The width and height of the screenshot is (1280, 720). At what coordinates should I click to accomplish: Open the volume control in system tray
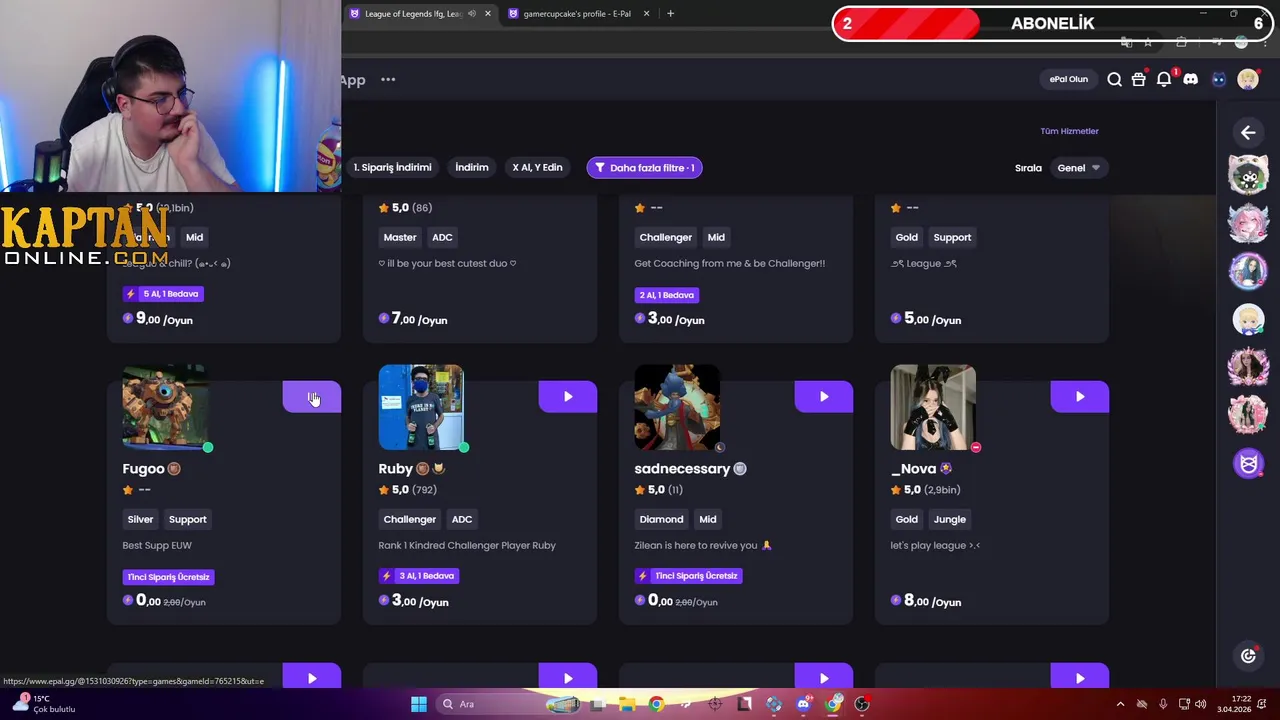(1200, 704)
